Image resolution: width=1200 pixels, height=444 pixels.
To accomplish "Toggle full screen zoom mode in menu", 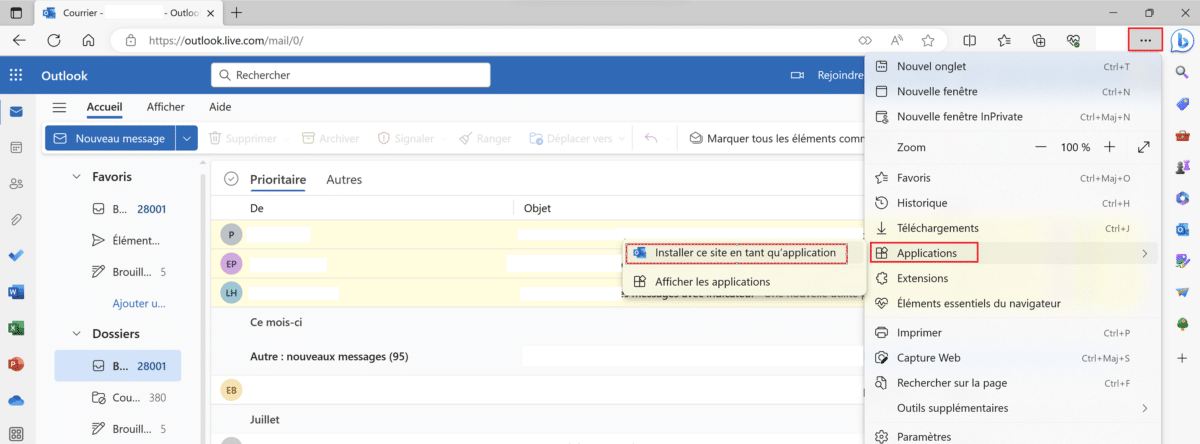I will pyautogui.click(x=1144, y=147).
